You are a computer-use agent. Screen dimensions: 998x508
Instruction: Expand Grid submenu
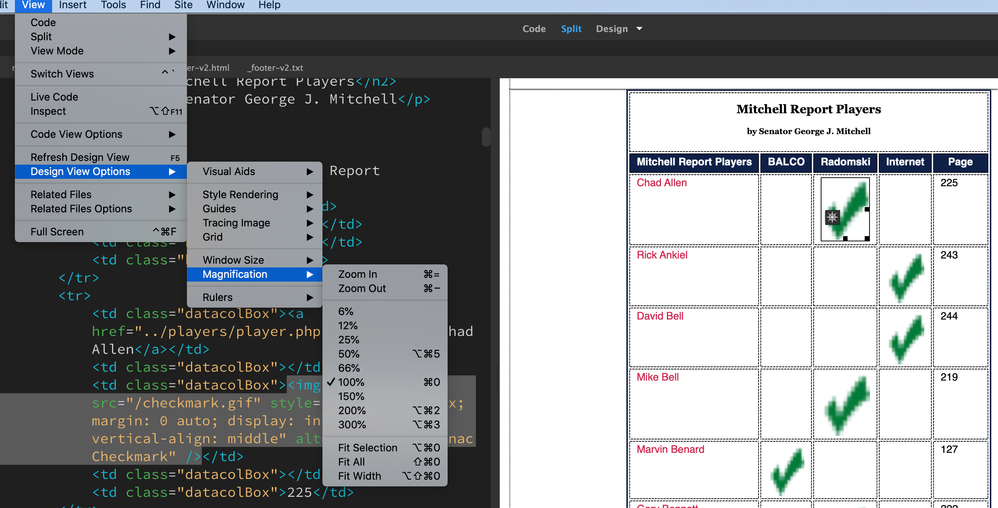tap(255, 237)
